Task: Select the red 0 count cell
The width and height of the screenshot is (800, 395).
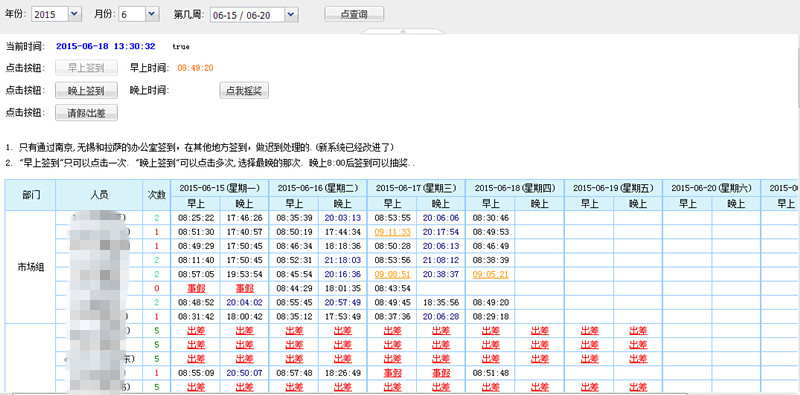Action: 157,288
